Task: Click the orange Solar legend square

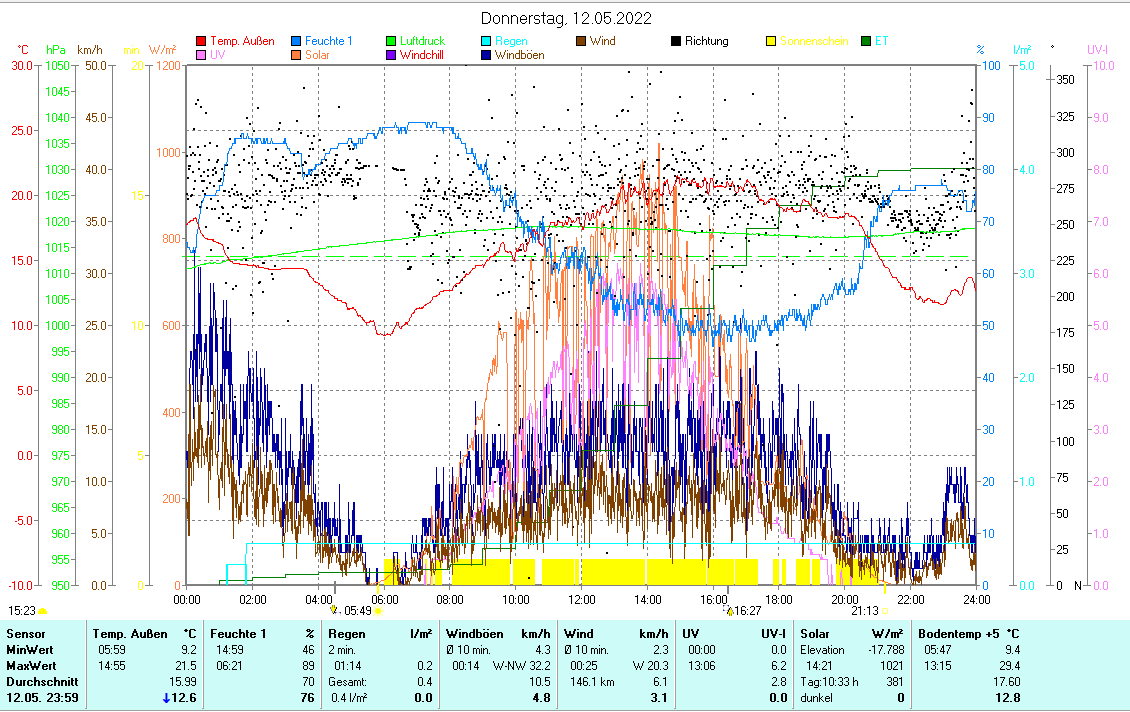Action: coord(296,55)
